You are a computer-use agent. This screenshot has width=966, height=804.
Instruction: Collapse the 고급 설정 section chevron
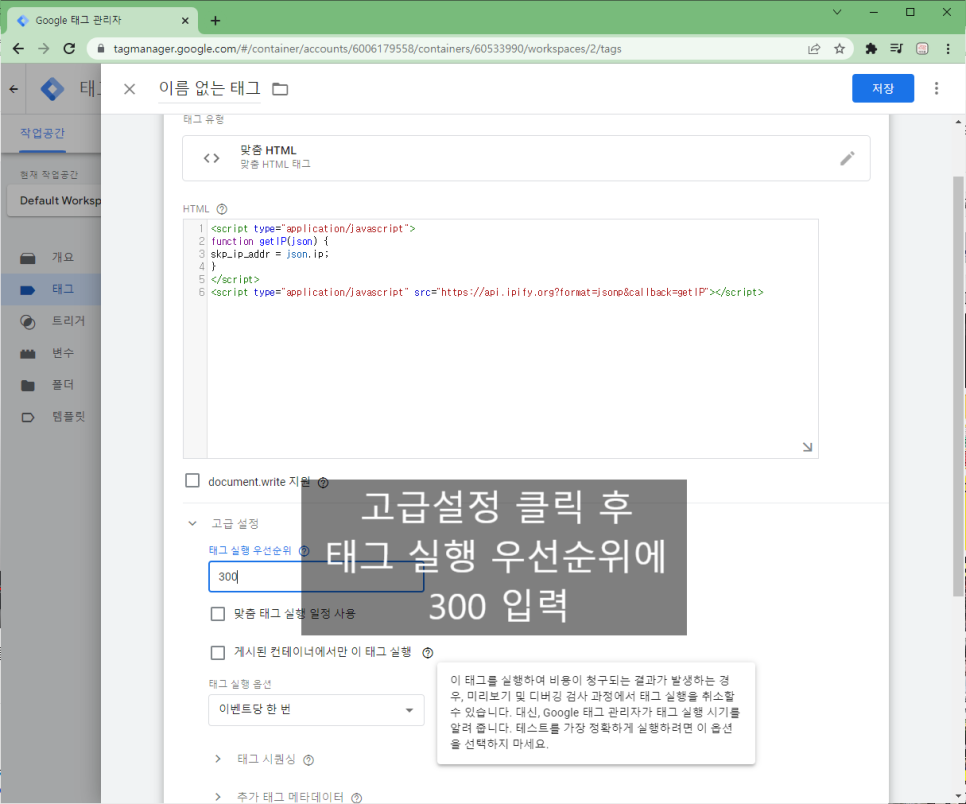(192, 523)
